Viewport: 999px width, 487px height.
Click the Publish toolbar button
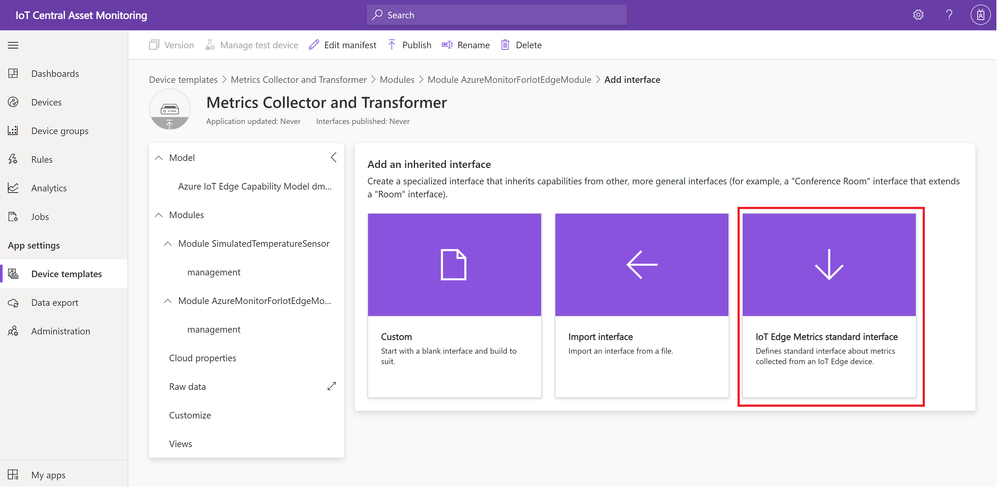pos(409,45)
